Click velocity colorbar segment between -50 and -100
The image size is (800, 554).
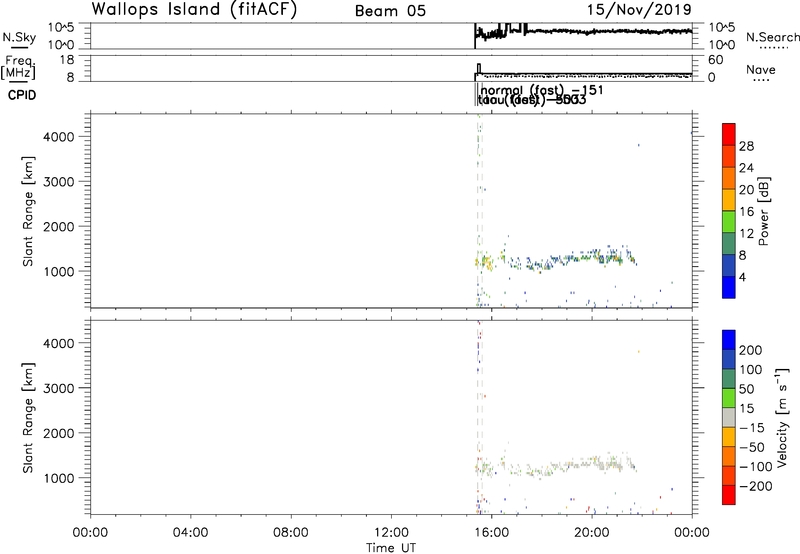(x=729, y=456)
